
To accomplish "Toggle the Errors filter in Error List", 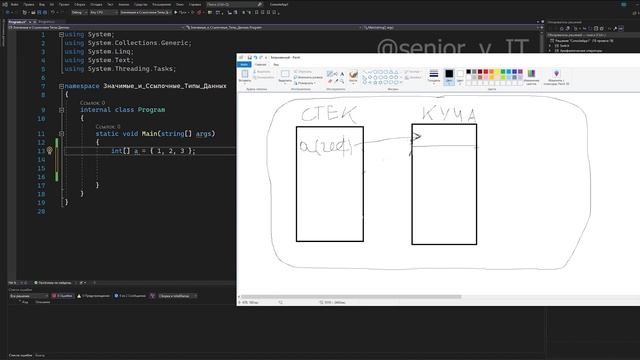I will [x=62, y=296].
